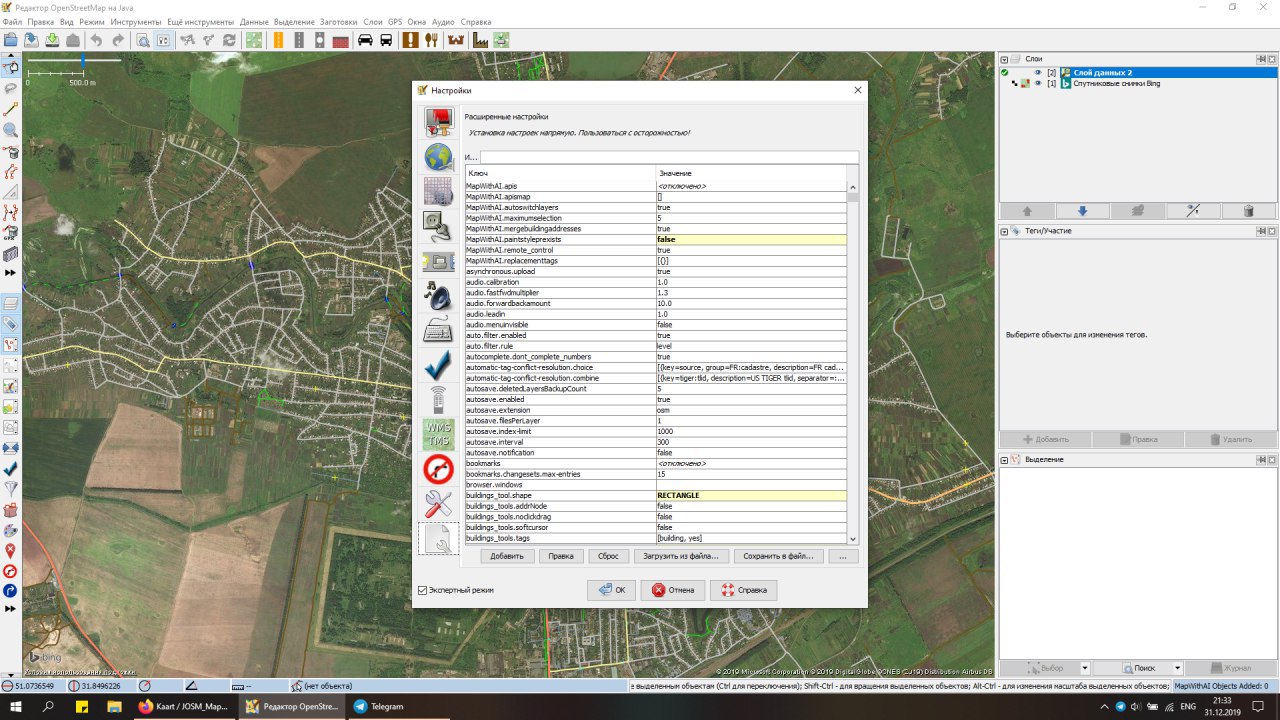1280x720 pixels.
Task: Open the Поиск dropdown arrow
Action: [1177, 667]
